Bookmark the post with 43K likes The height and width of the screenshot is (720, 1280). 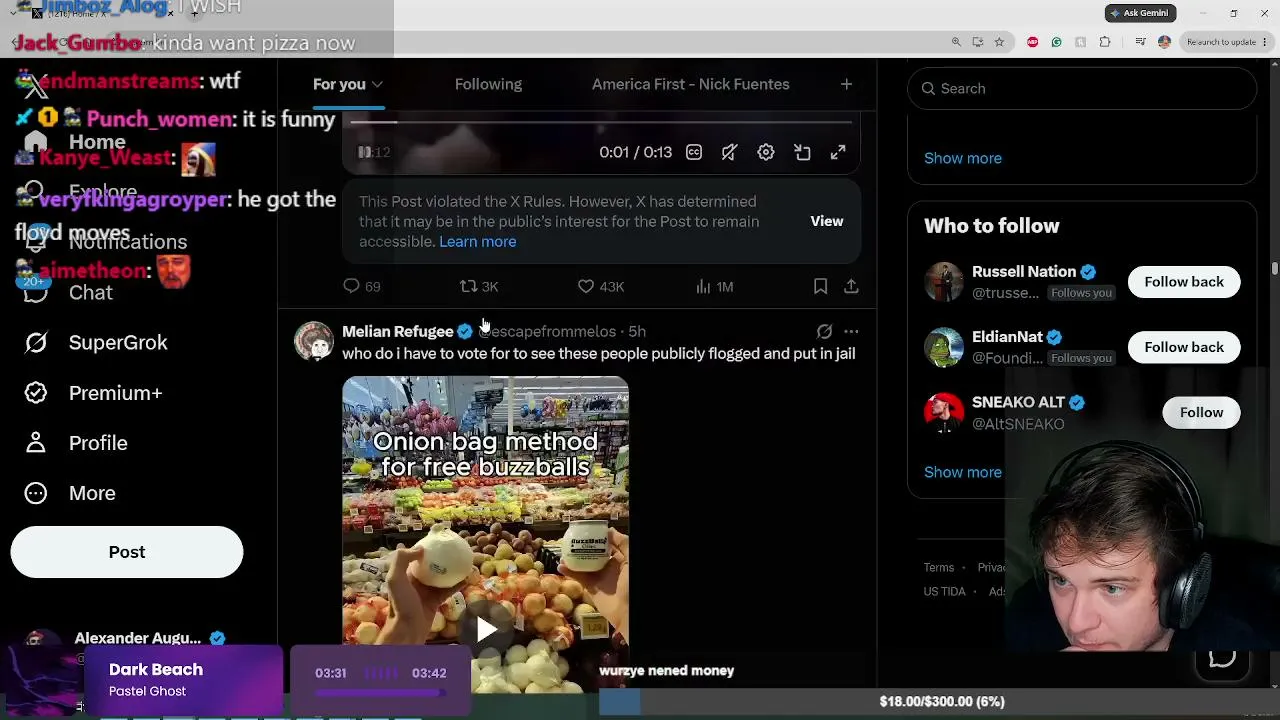(x=820, y=287)
